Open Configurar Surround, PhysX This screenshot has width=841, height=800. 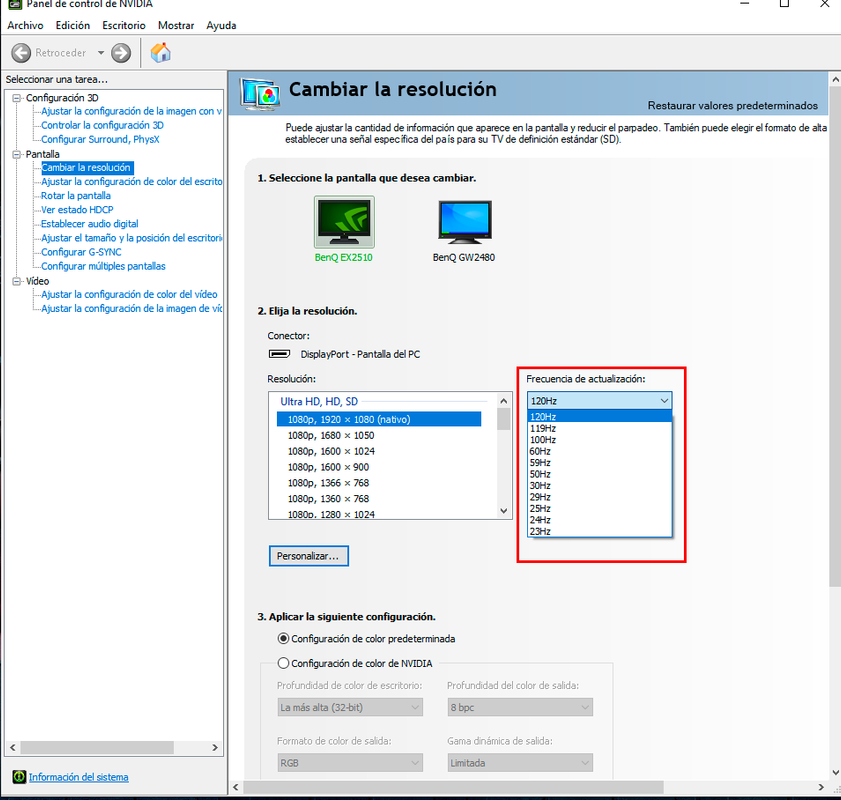click(100, 139)
